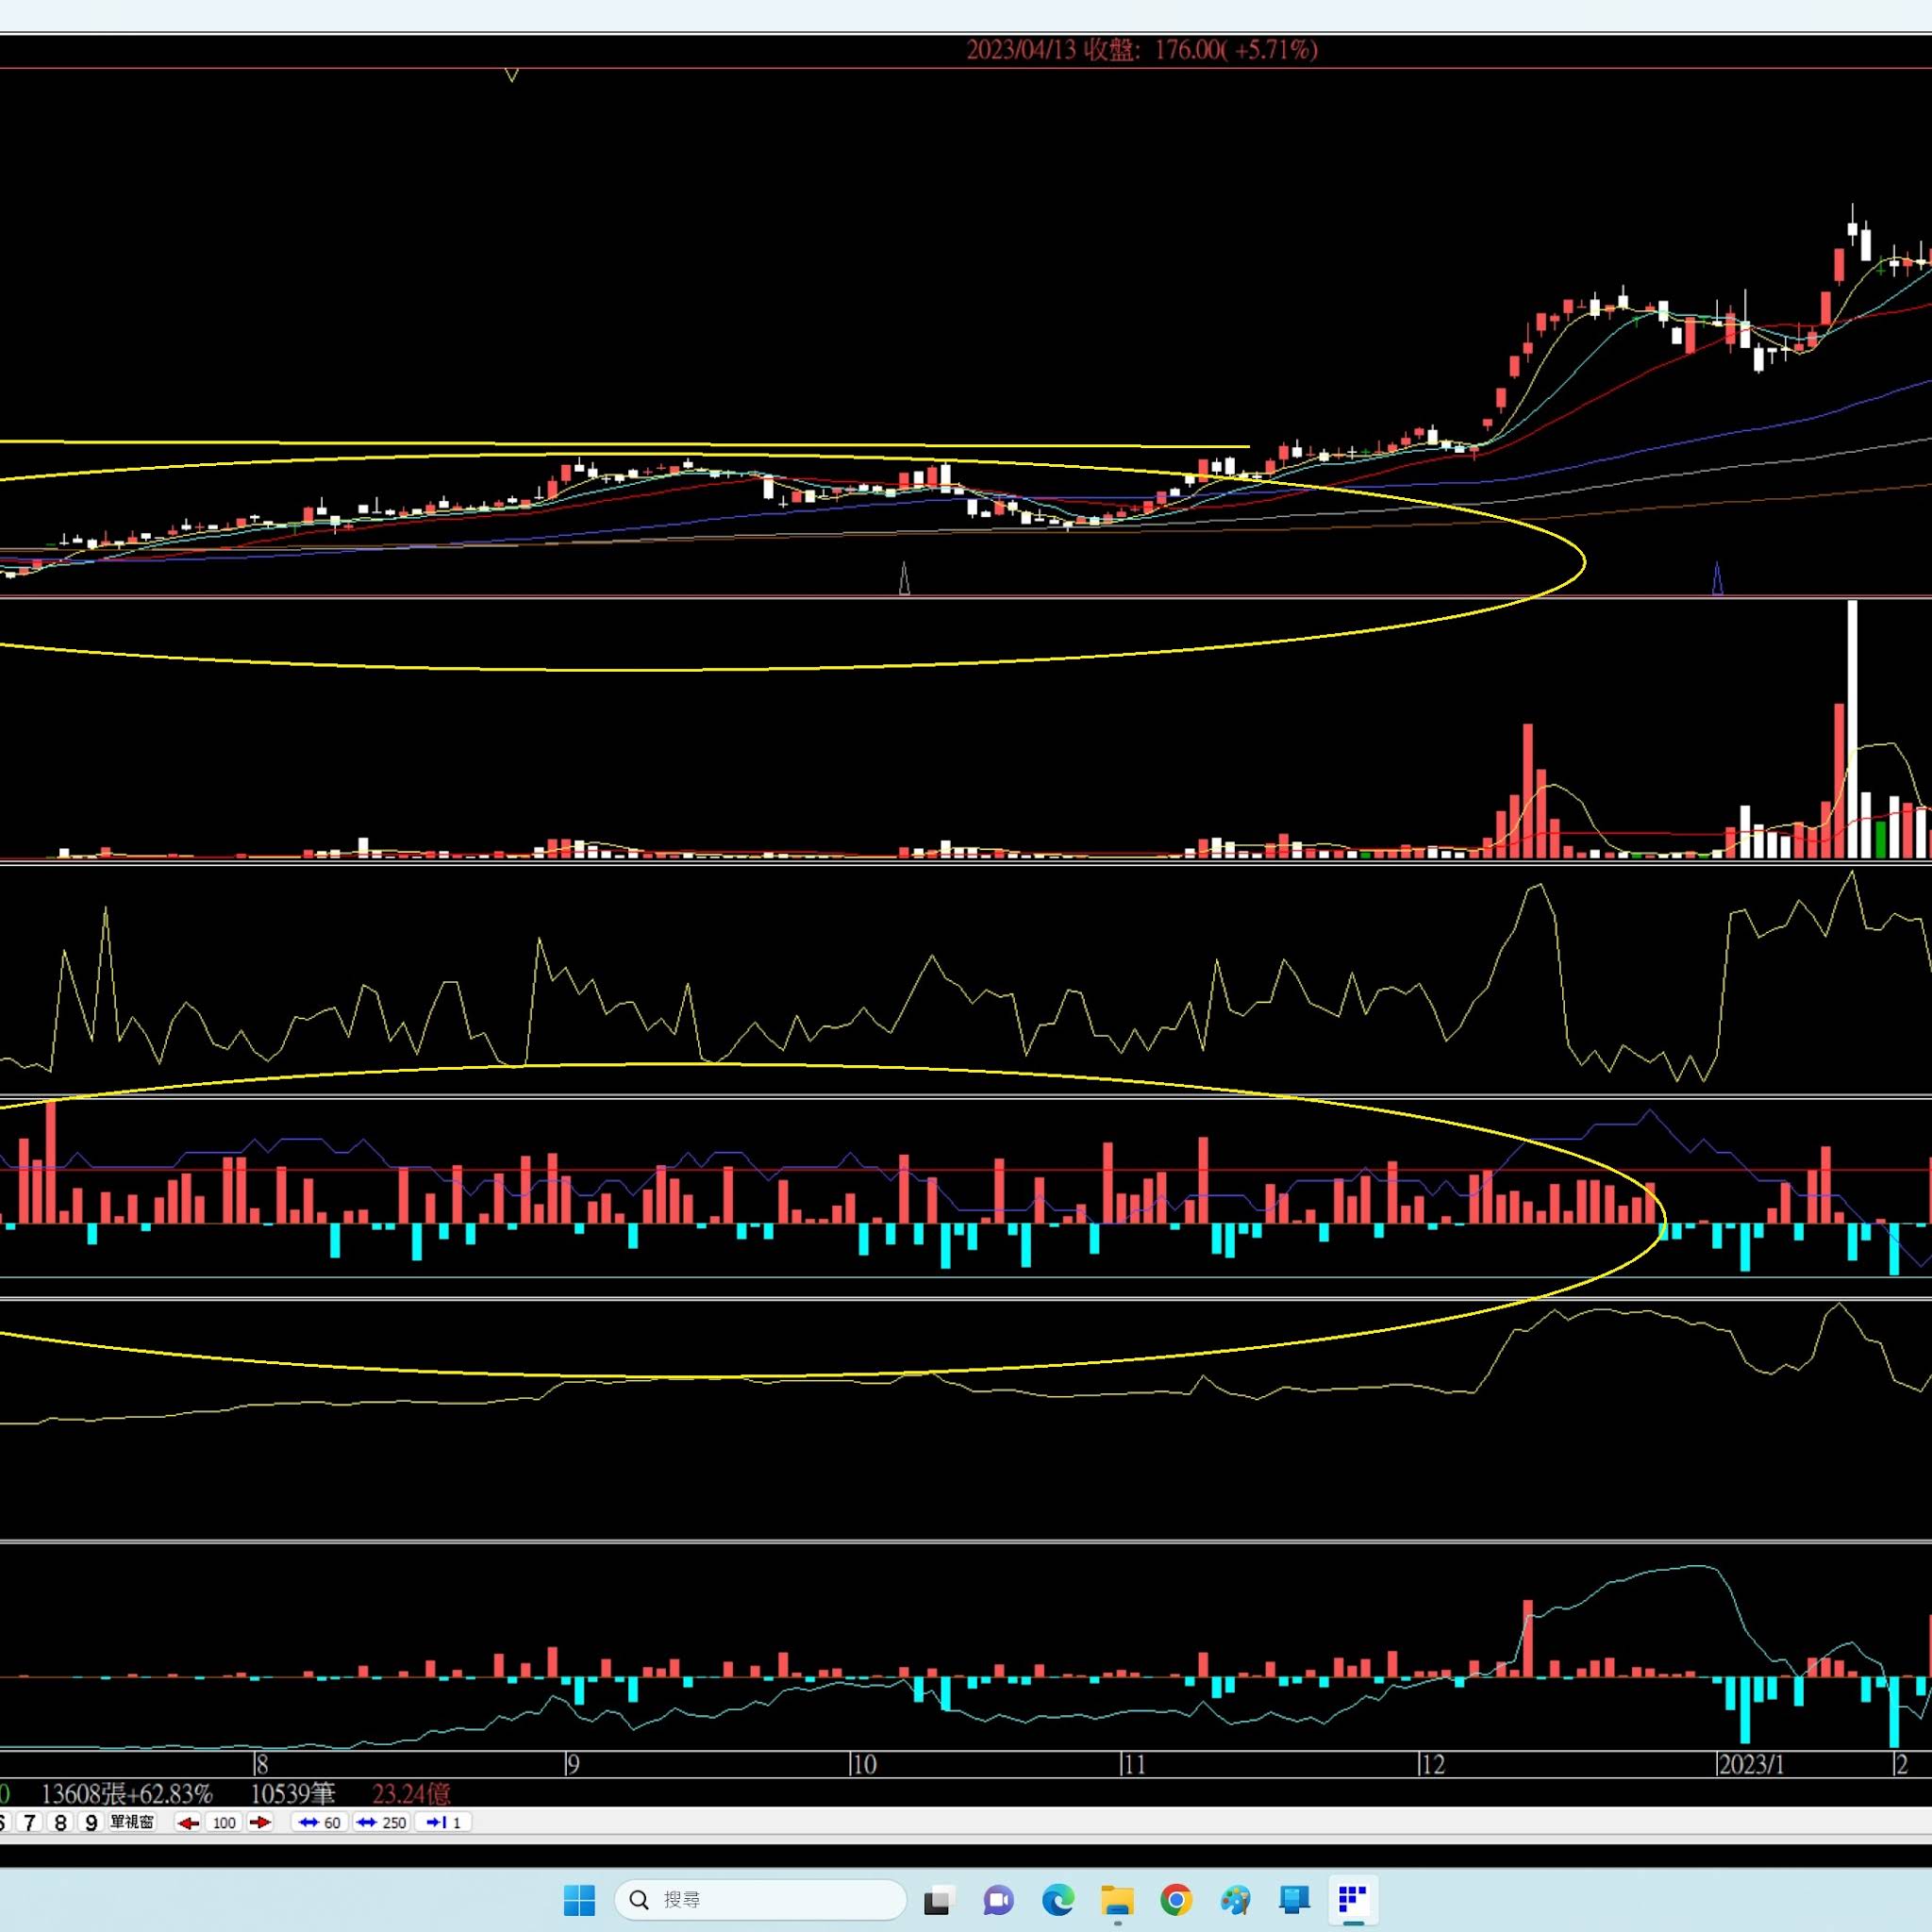Click the gray event marker near October
Image resolution: width=1932 pixels, height=1932 pixels.
click(x=904, y=578)
